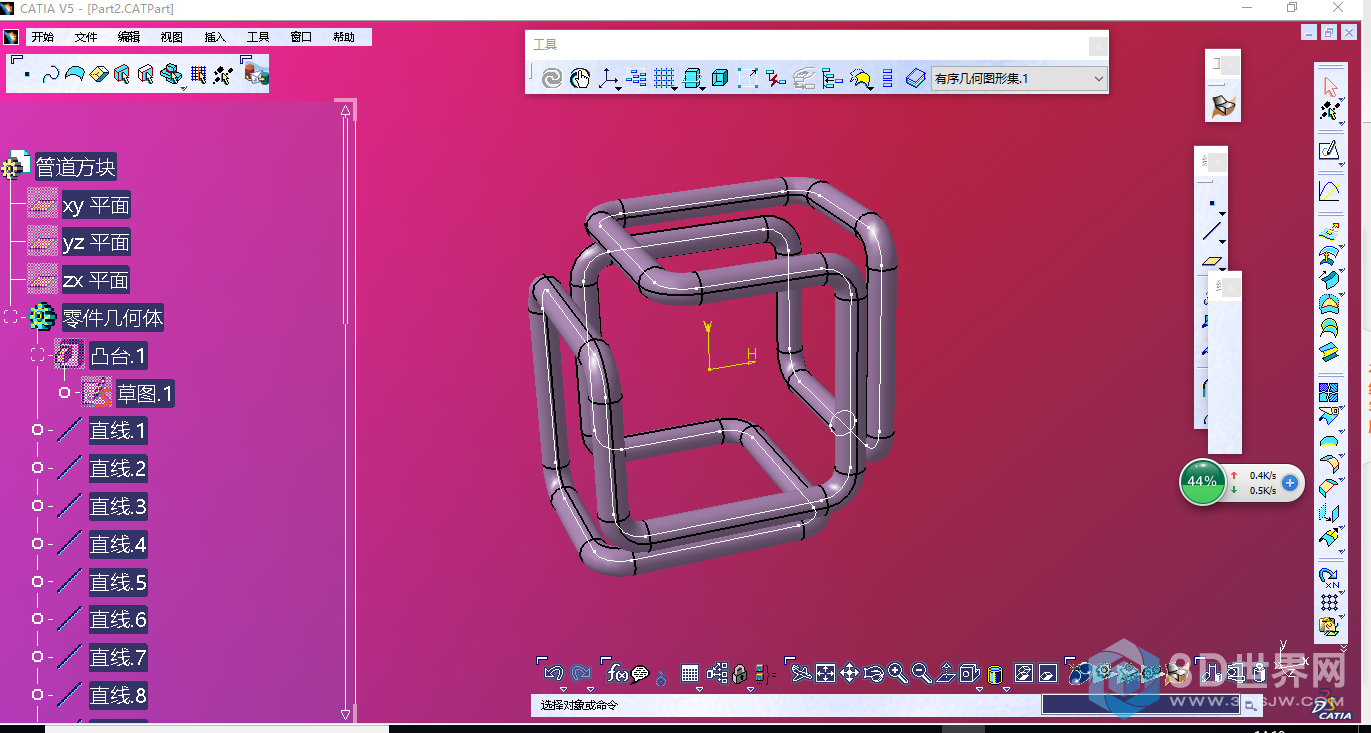
Task: Collapse the 凸台.1 node
Action: click(x=38, y=355)
